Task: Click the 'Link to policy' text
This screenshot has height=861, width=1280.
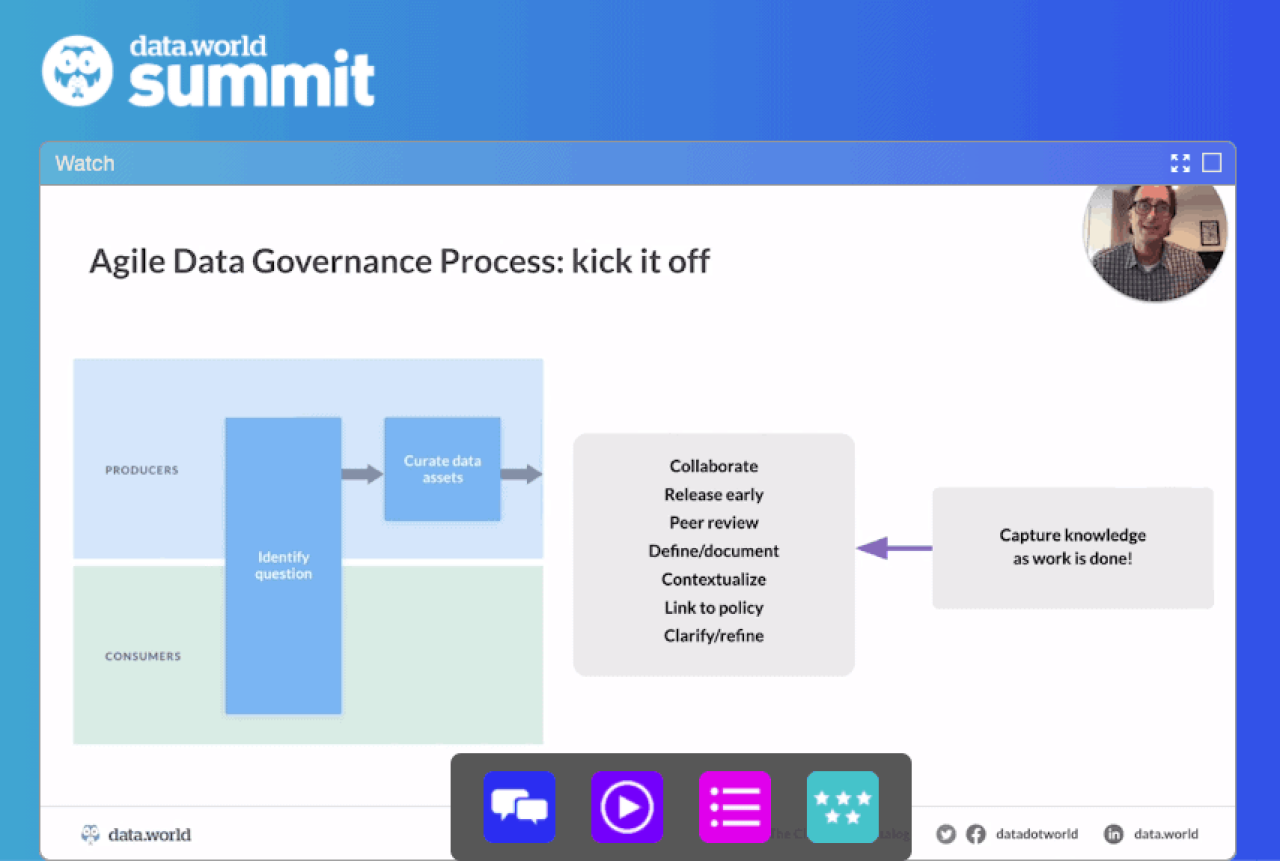Action: [x=714, y=607]
